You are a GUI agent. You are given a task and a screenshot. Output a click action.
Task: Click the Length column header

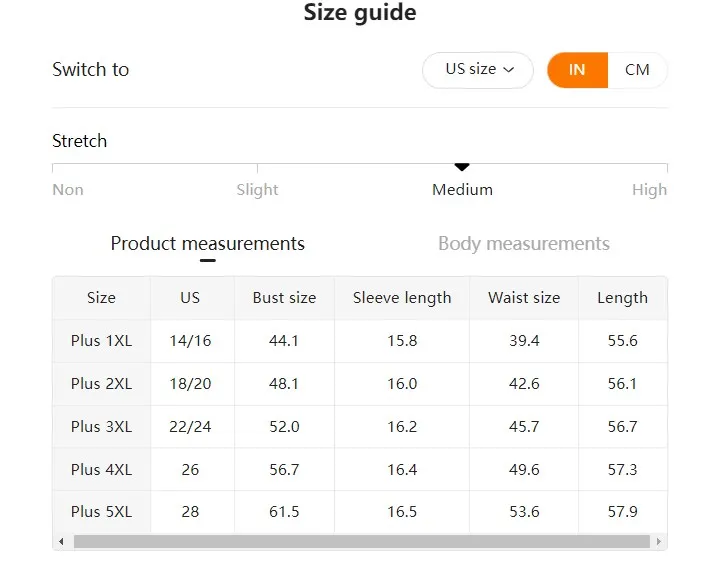pos(623,298)
